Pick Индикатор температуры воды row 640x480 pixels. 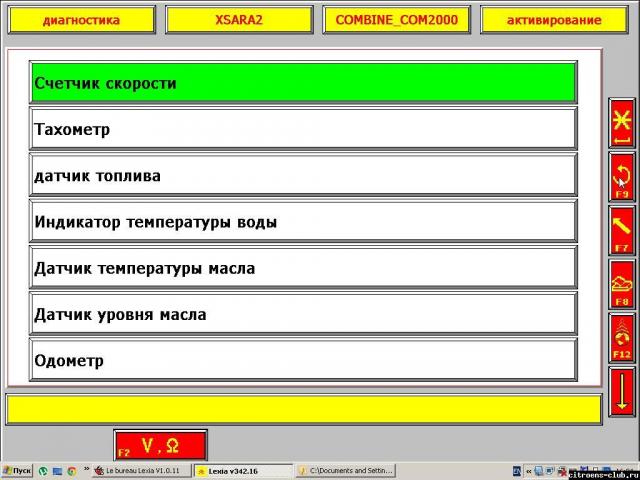(303, 221)
